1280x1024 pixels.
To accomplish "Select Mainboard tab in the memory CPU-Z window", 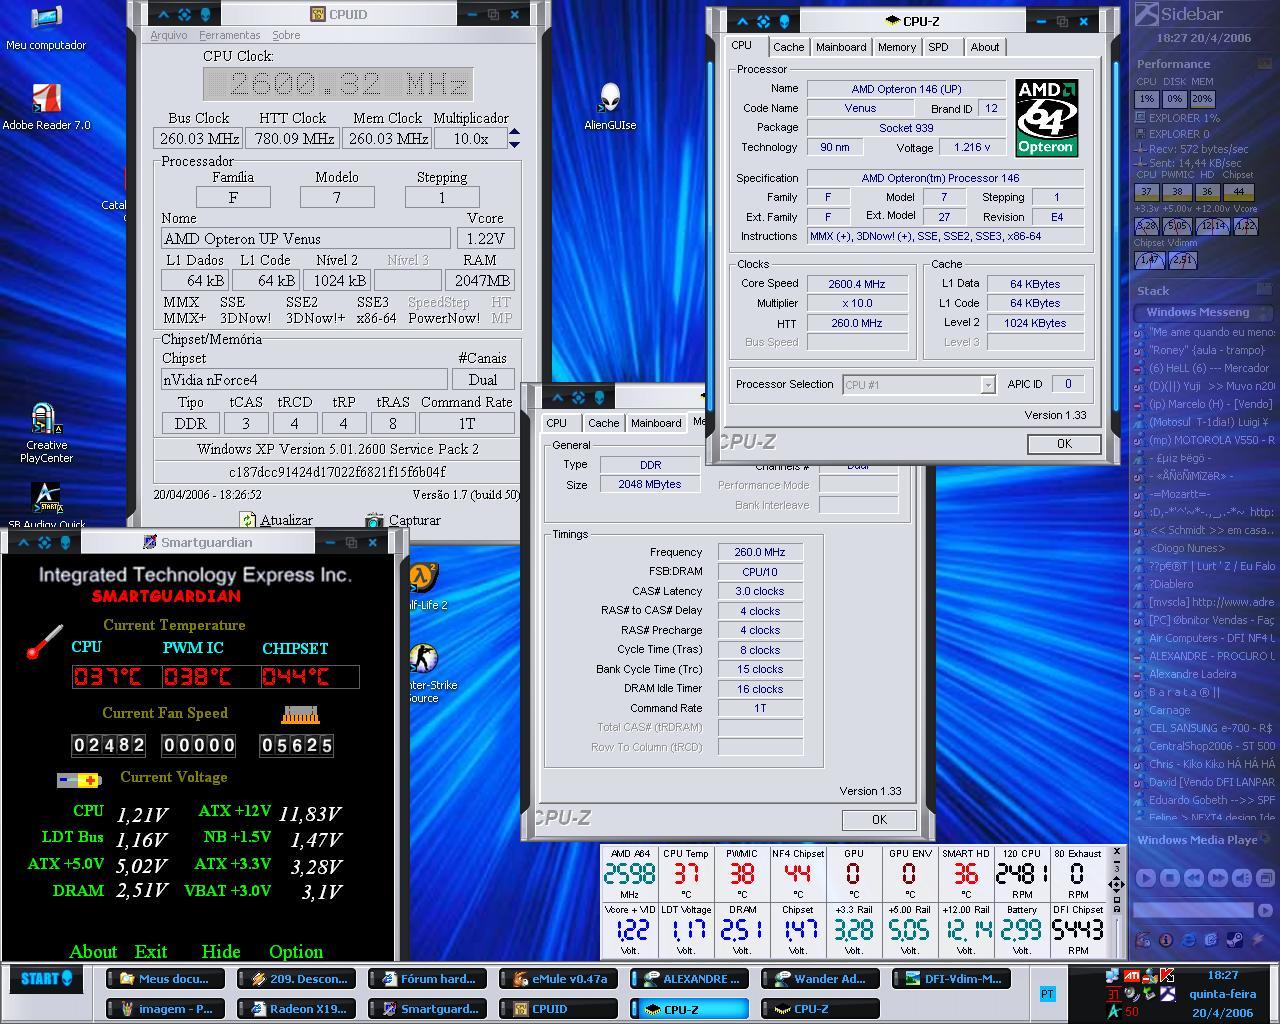I will pos(656,423).
